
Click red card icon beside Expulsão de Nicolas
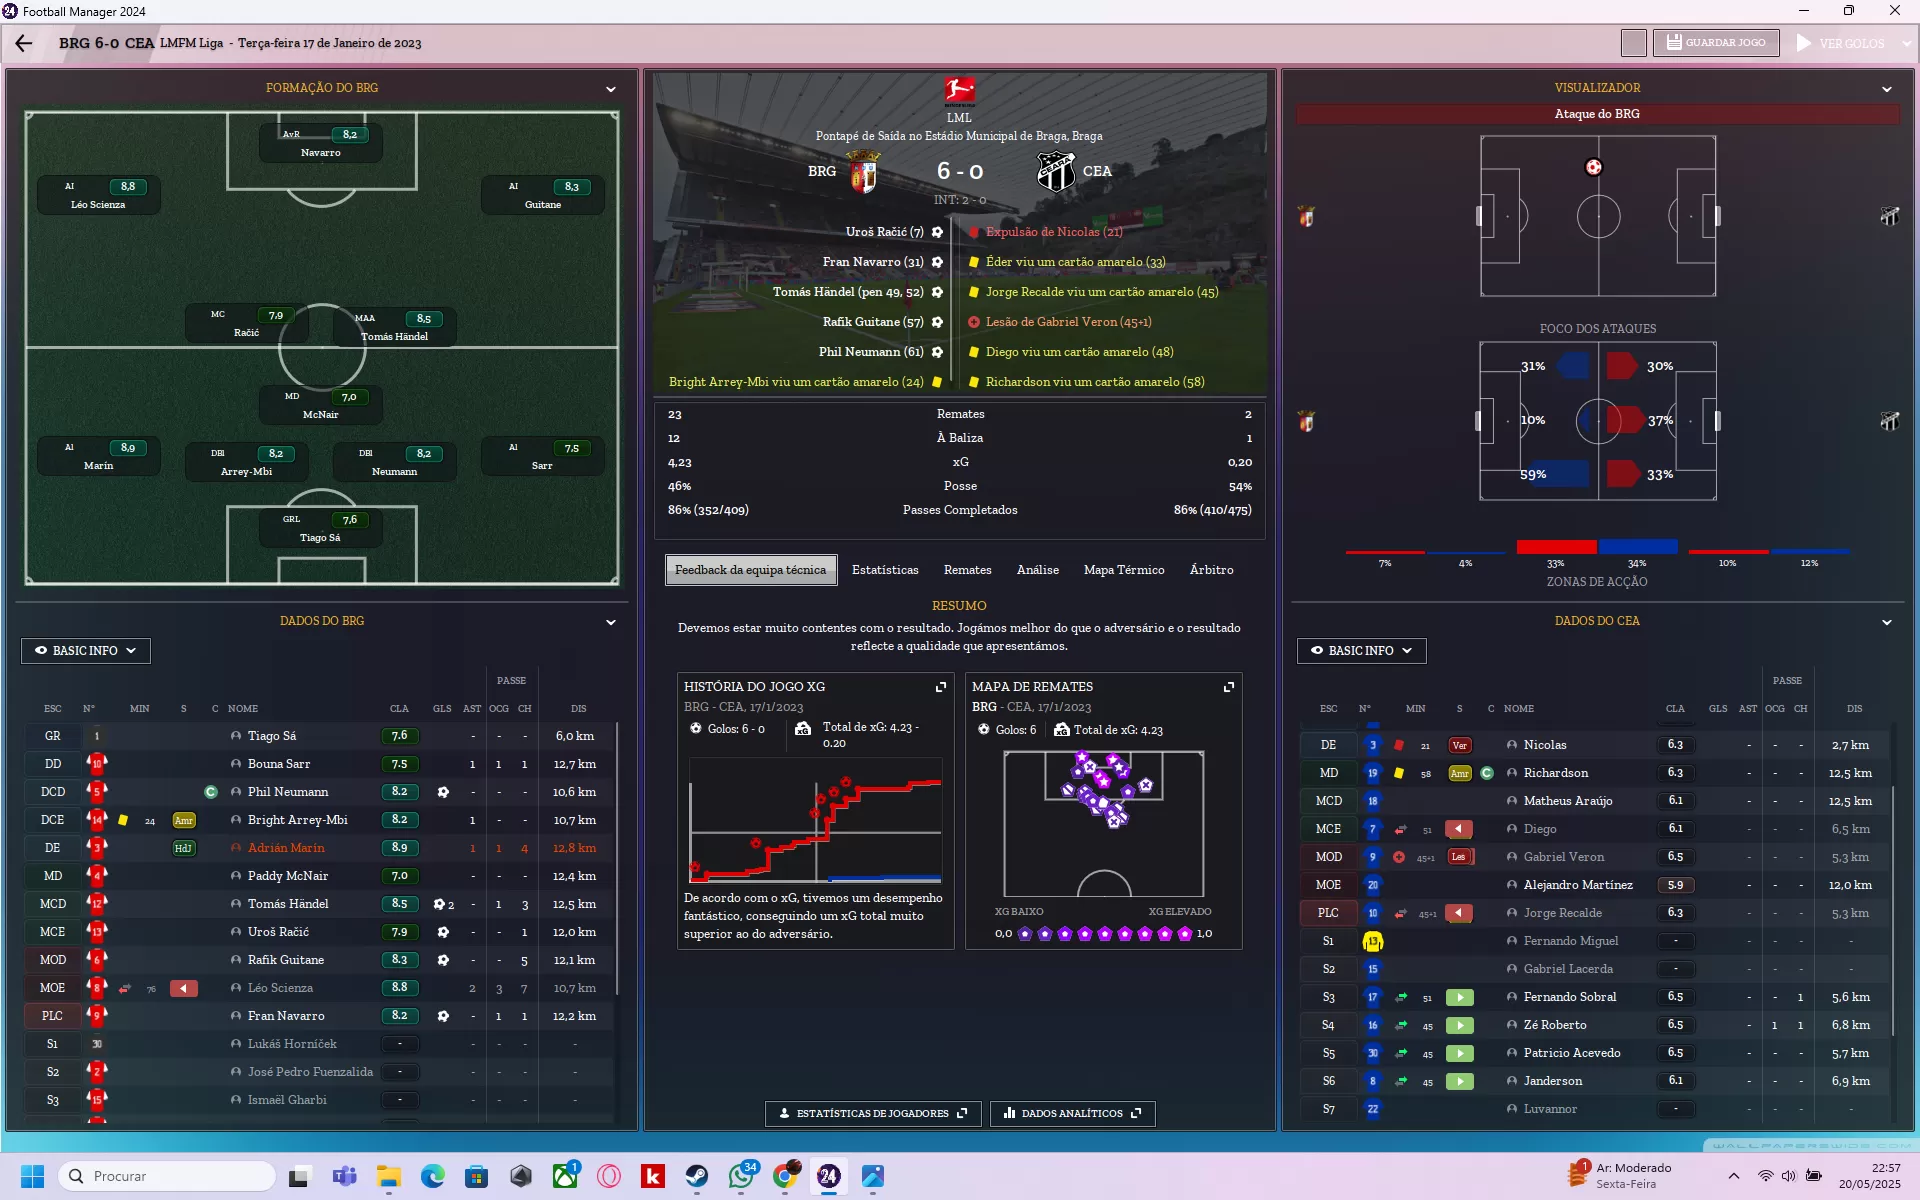tap(973, 232)
